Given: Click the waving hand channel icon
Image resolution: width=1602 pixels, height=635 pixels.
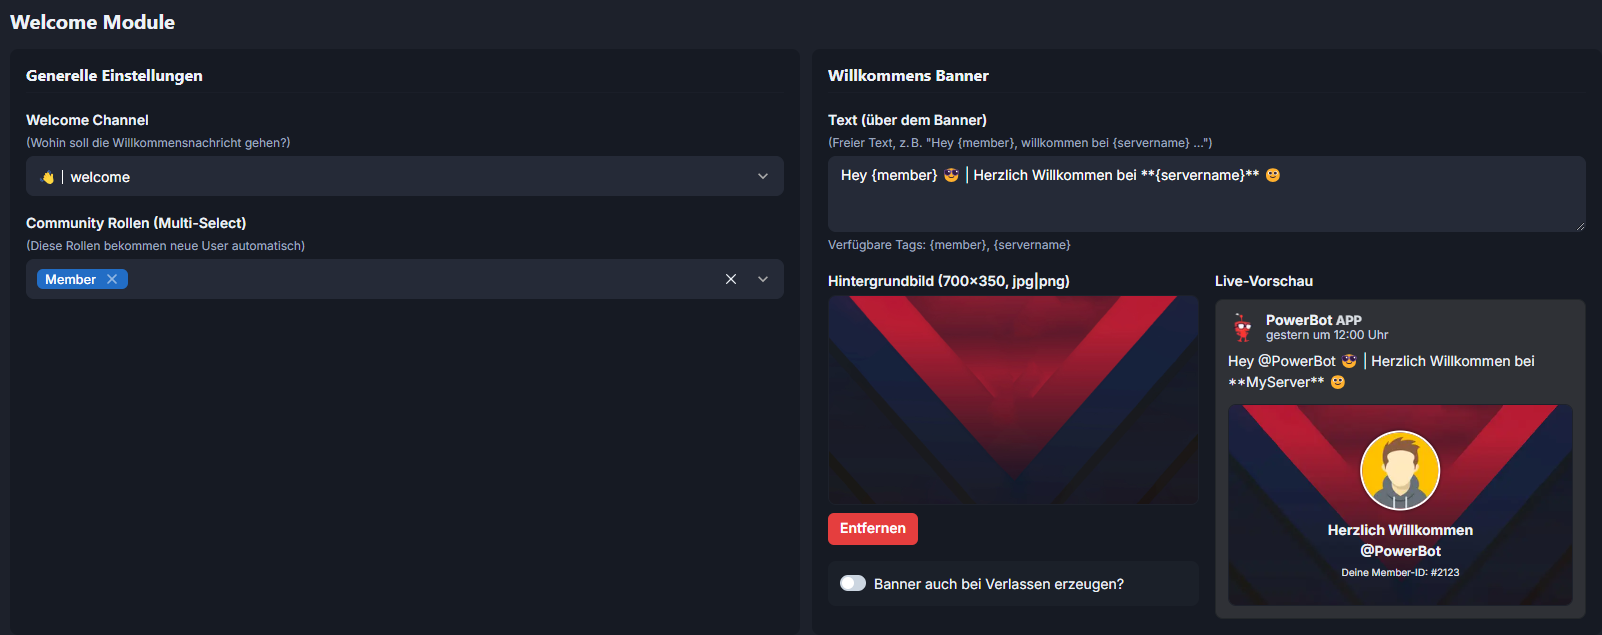Looking at the screenshot, I should pyautogui.click(x=47, y=177).
